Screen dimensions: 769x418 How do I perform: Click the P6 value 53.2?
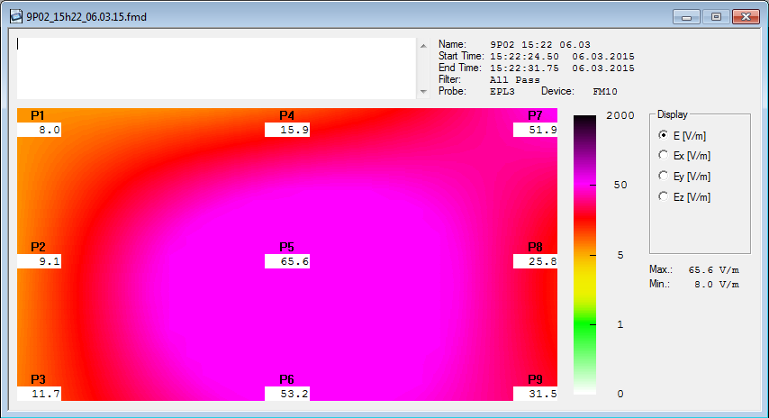[x=287, y=393]
